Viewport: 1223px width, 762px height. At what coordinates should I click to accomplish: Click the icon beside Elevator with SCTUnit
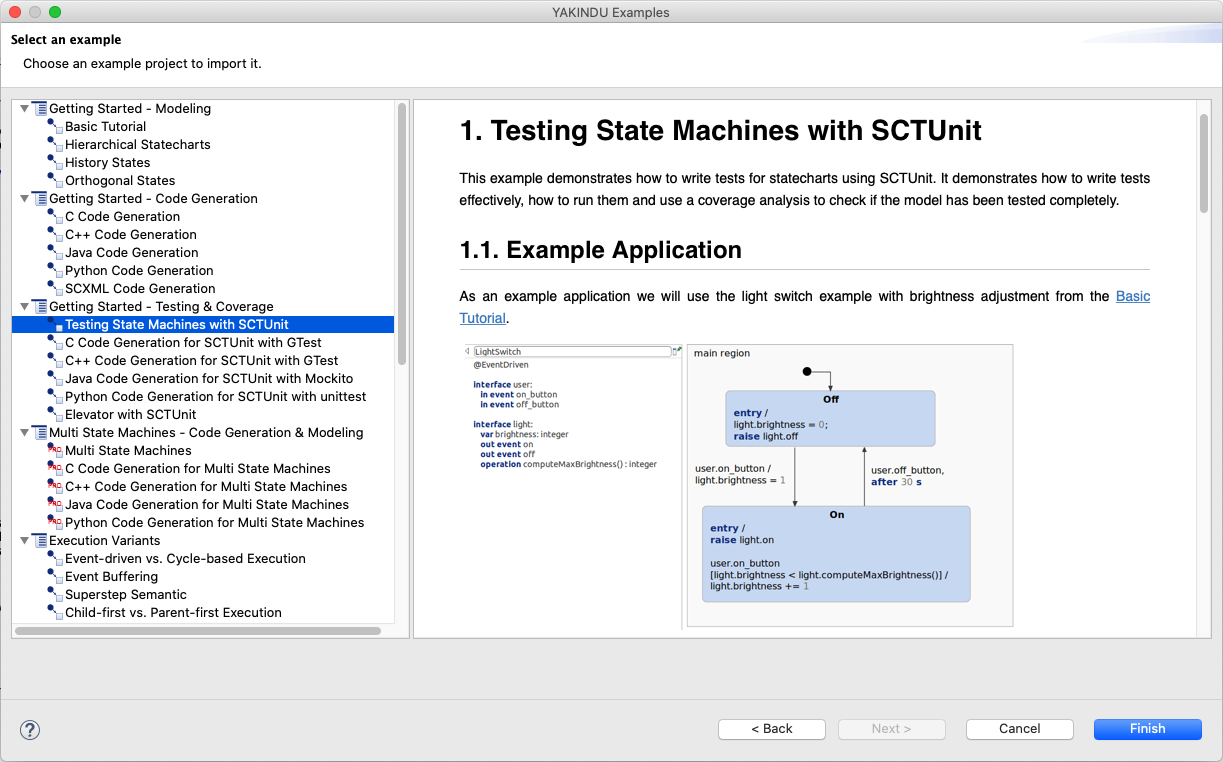pyautogui.click(x=56, y=415)
